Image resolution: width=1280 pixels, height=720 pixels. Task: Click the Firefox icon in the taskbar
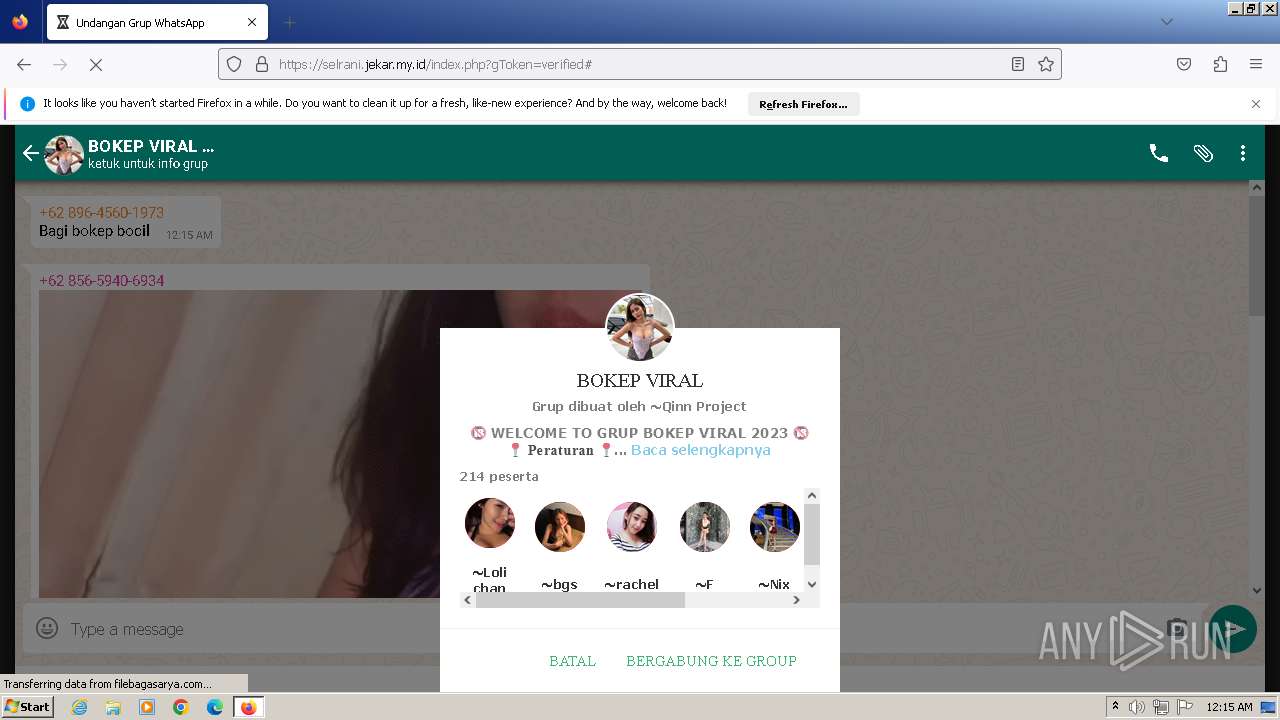(x=249, y=707)
